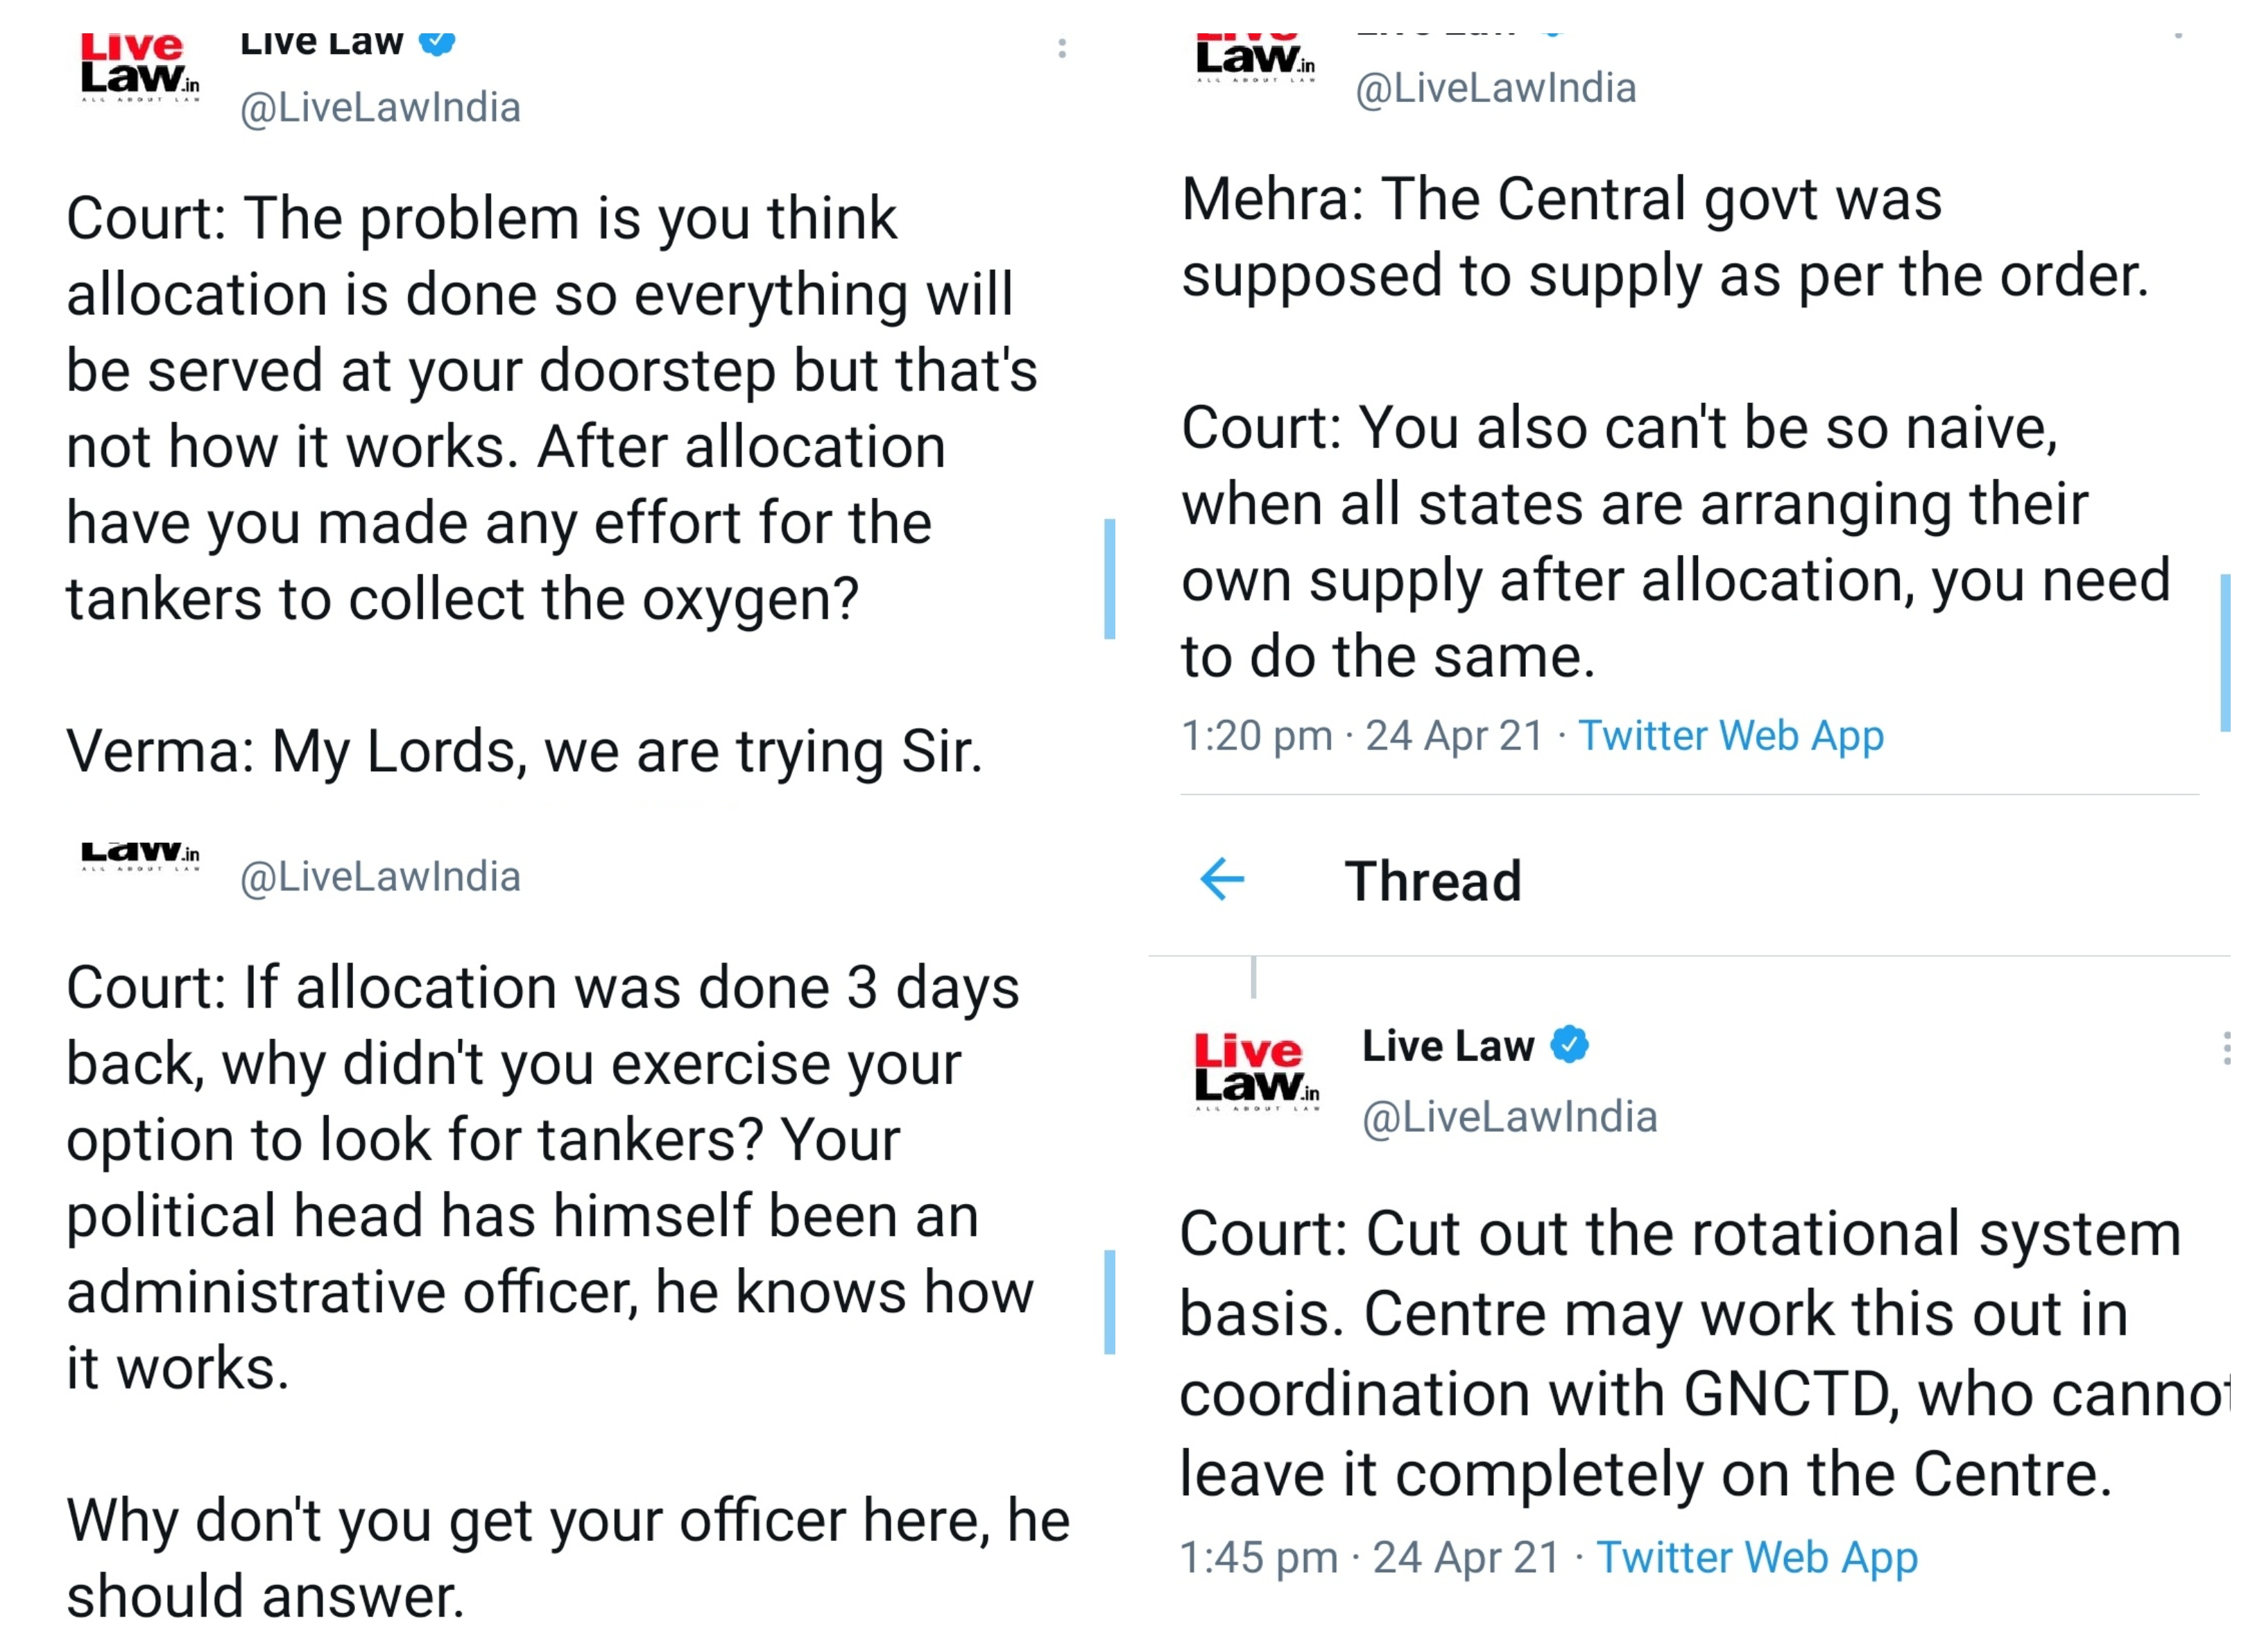Open the more options menu on the doorstep allocation tweet
Screen dimensions: 2264x1652
[1062, 48]
